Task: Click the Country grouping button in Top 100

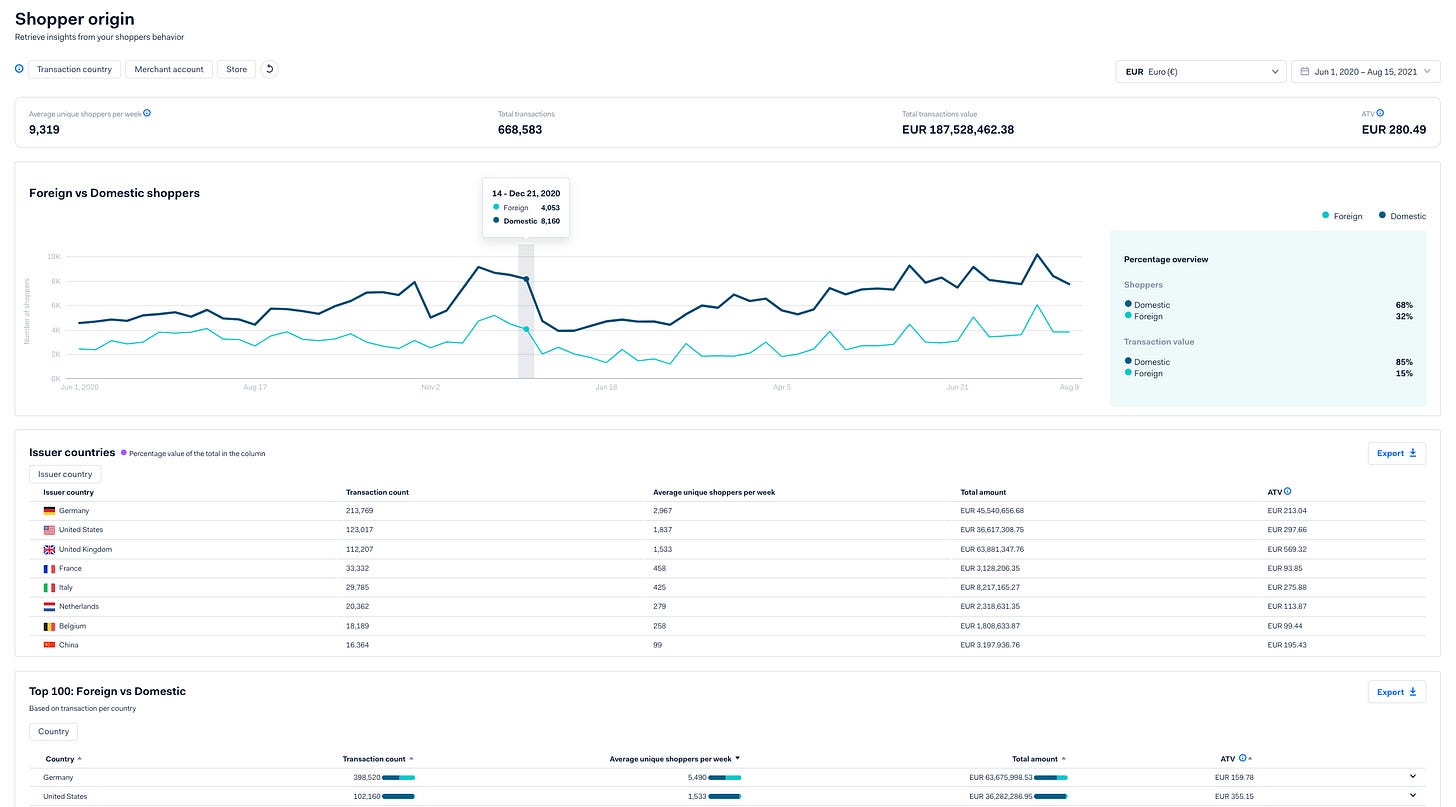Action: 53,732
